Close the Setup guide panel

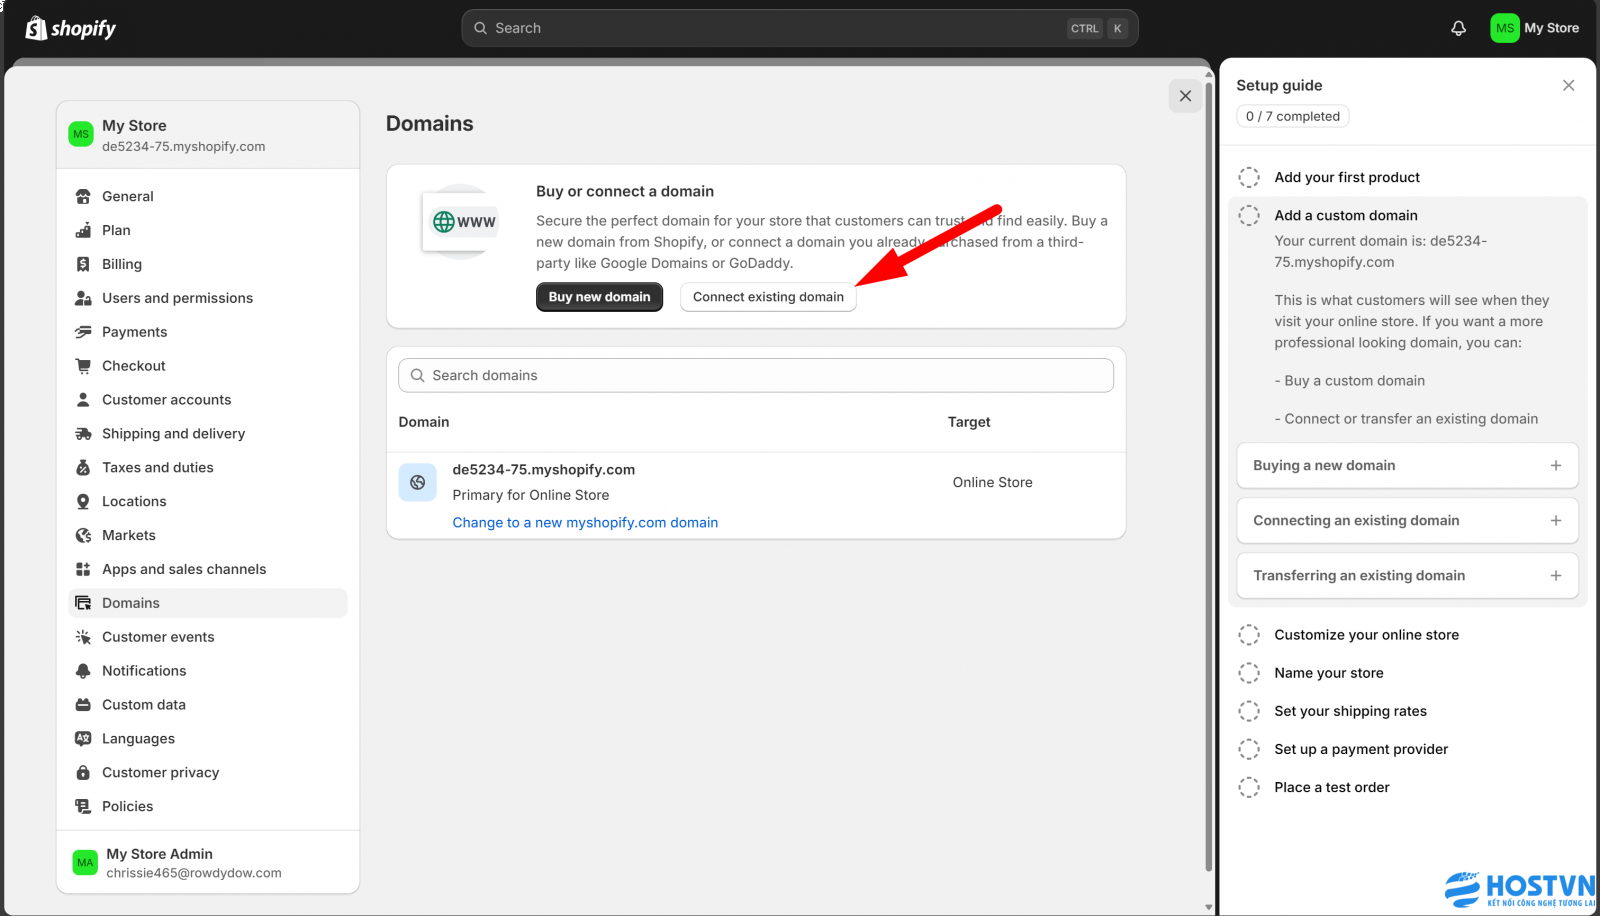point(1568,86)
